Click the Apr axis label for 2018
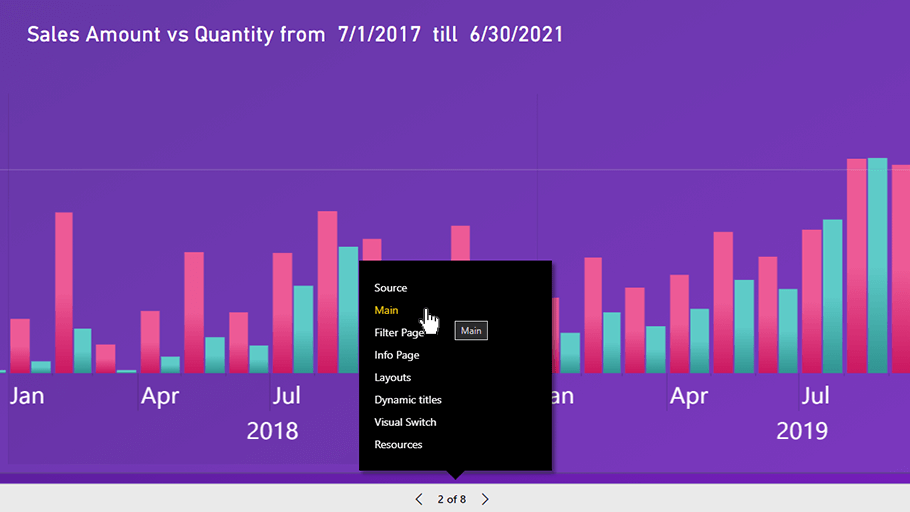This screenshot has width=910, height=512. pos(160,396)
